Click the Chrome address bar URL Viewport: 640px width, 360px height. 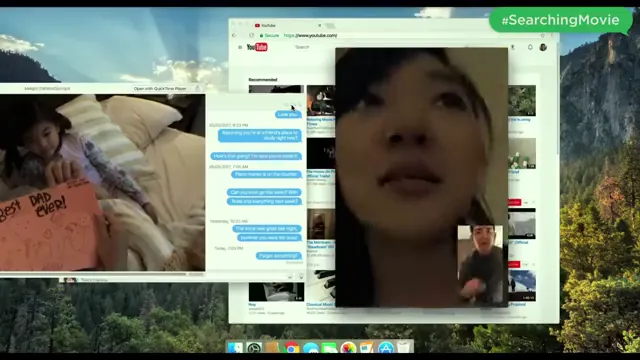311,36
